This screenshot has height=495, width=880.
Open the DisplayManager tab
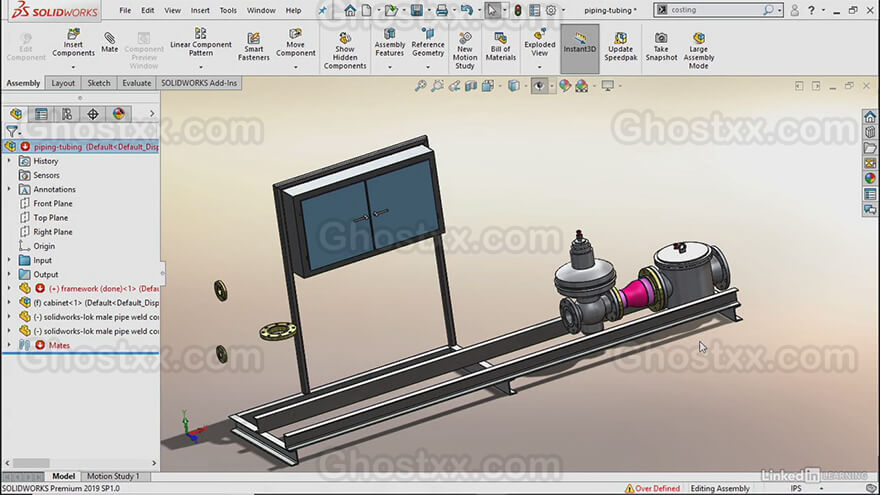click(x=118, y=114)
